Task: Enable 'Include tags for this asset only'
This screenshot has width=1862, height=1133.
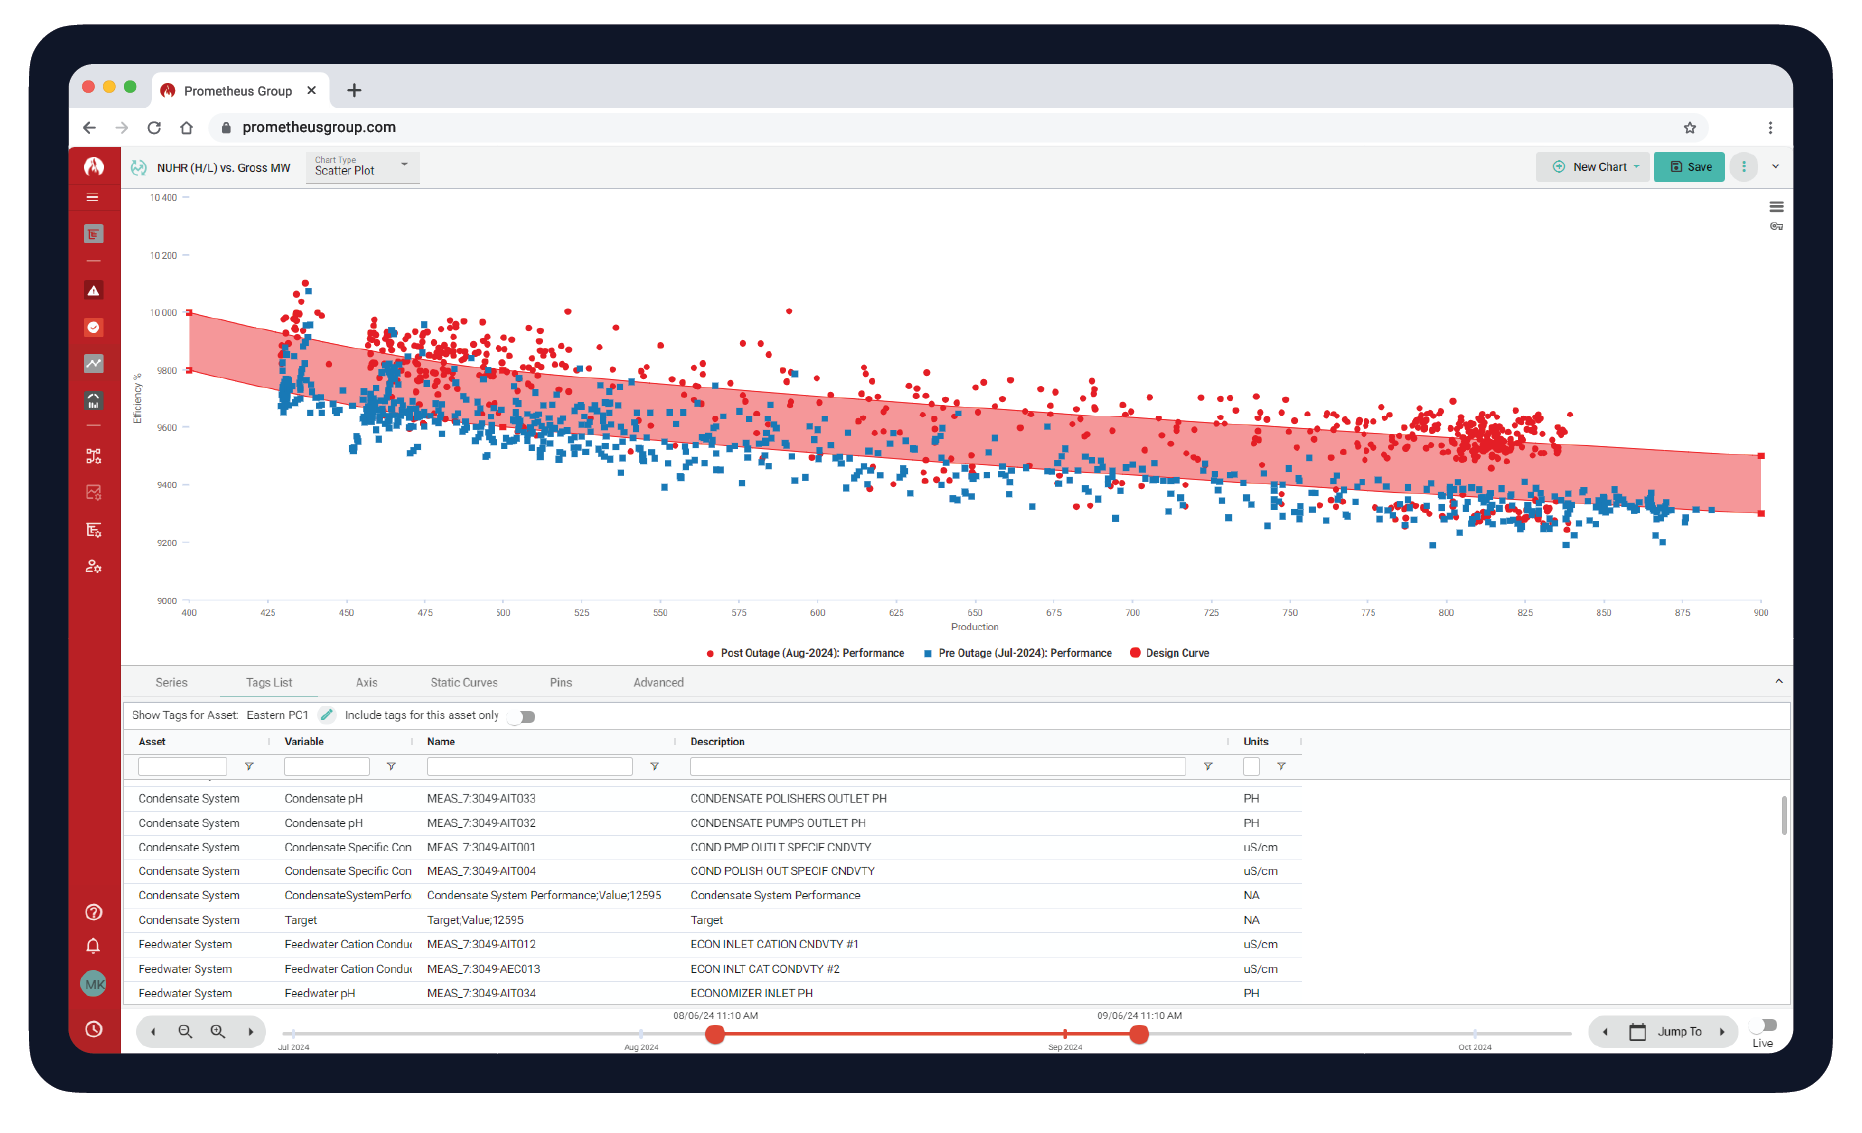Action: (x=521, y=716)
